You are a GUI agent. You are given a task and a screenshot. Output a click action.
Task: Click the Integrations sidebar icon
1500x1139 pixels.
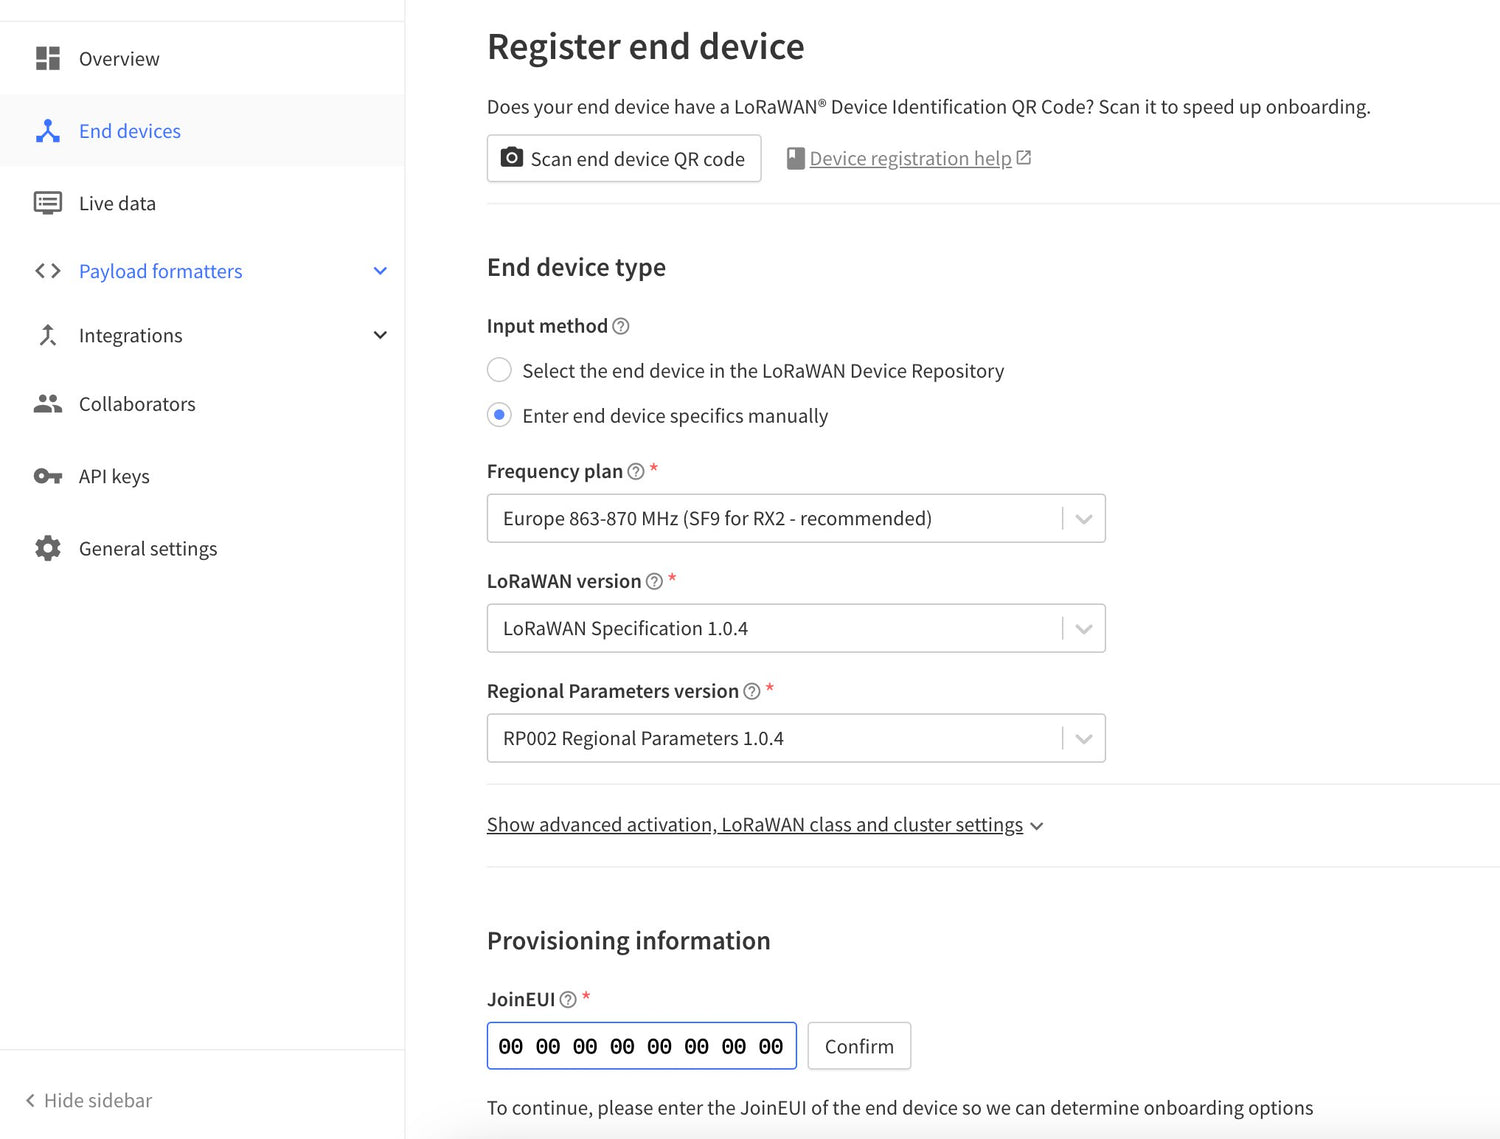[47, 335]
